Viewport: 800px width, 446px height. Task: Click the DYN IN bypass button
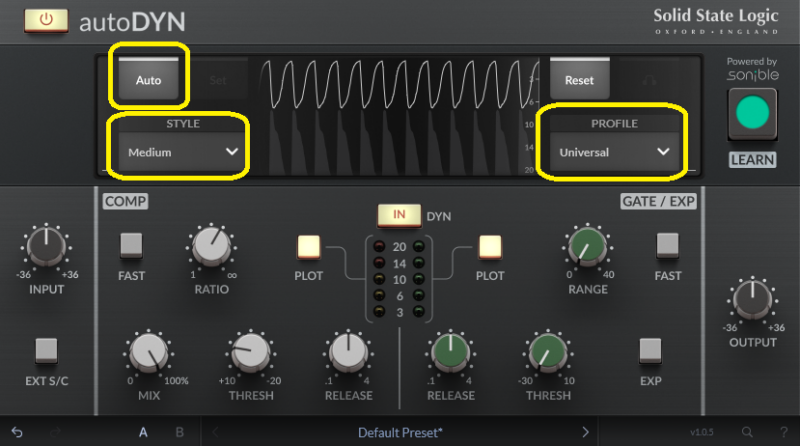399,215
